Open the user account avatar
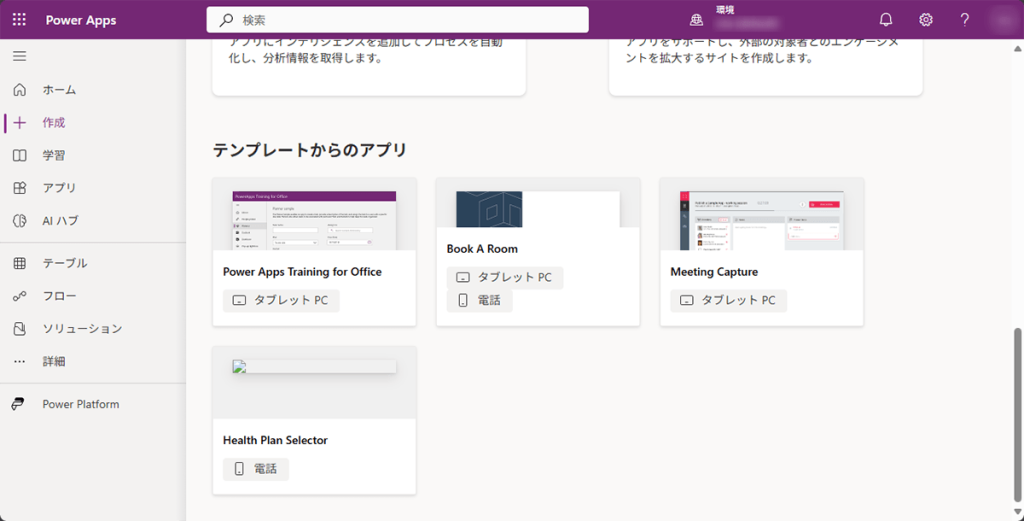Viewport: 1024px width, 521px height. [x=1004, y=20]
